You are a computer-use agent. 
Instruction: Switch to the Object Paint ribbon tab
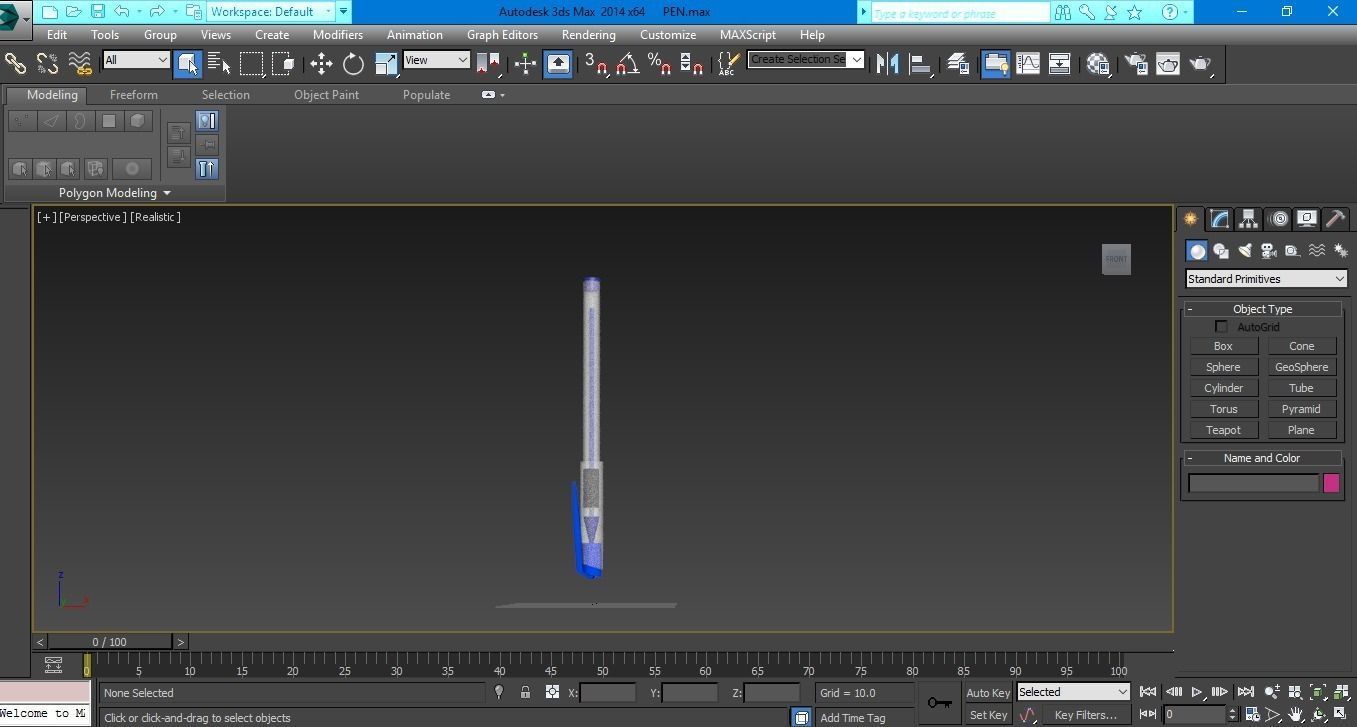click(326, 95)
